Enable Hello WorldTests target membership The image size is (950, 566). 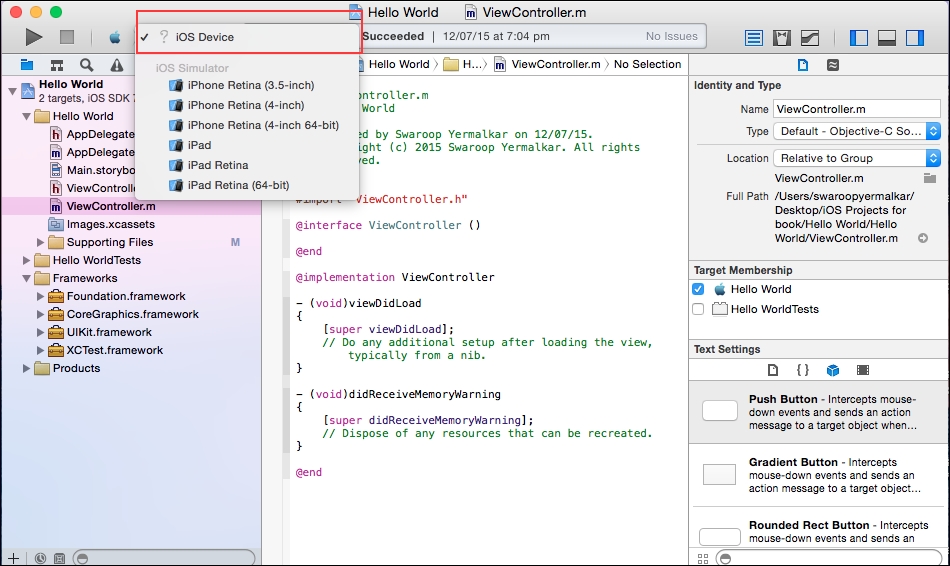[x=698, y=309]
